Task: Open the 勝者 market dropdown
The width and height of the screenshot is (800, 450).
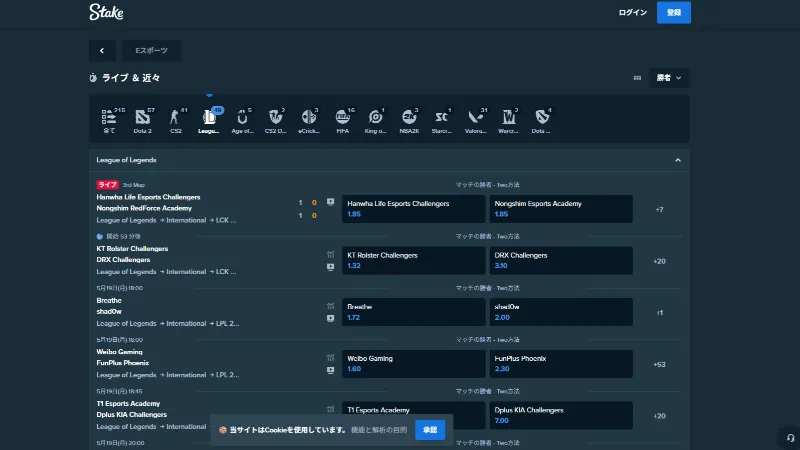Action: pyautogui.click(x=669, y=78)
